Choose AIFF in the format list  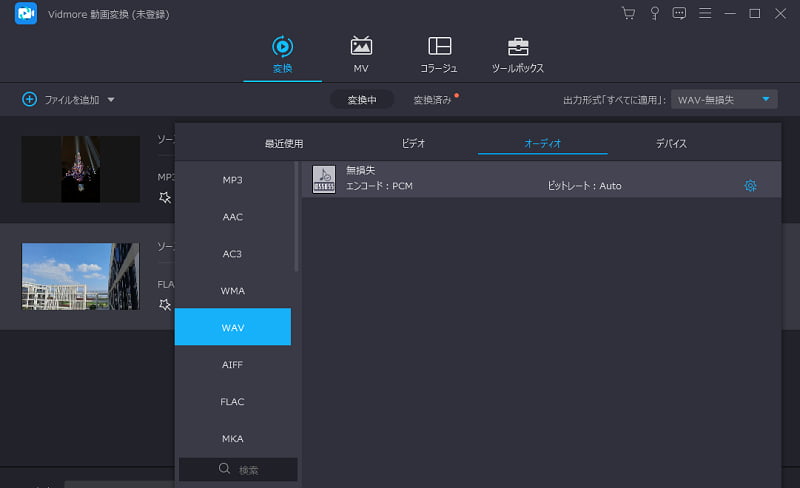click(x=233, y=364)
